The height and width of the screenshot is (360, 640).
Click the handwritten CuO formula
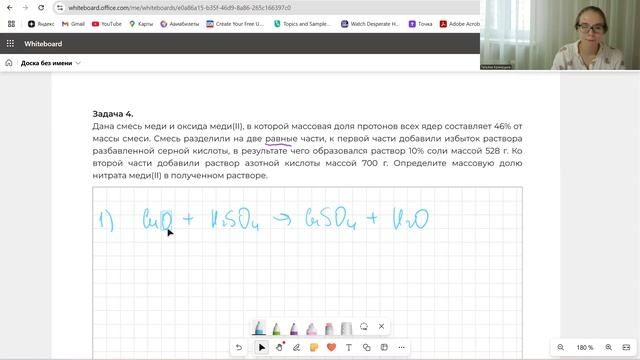(157, 219)
